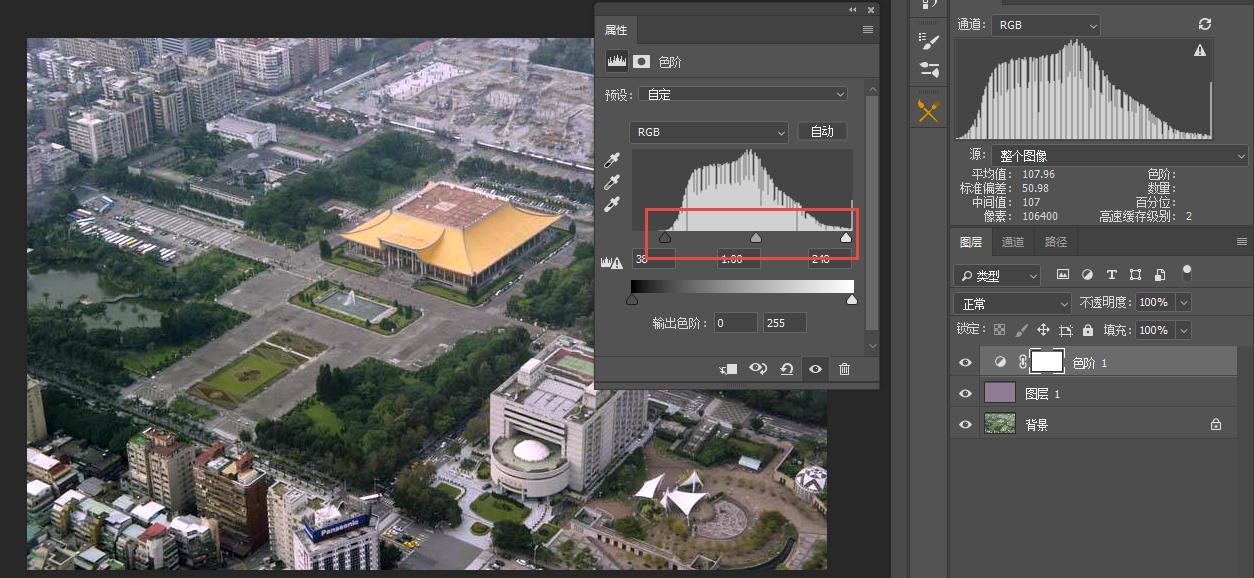This screenshot has height=578, width=1254.
Task: Open the RGB channel dropdown in Levels
Action: [708, 131]
